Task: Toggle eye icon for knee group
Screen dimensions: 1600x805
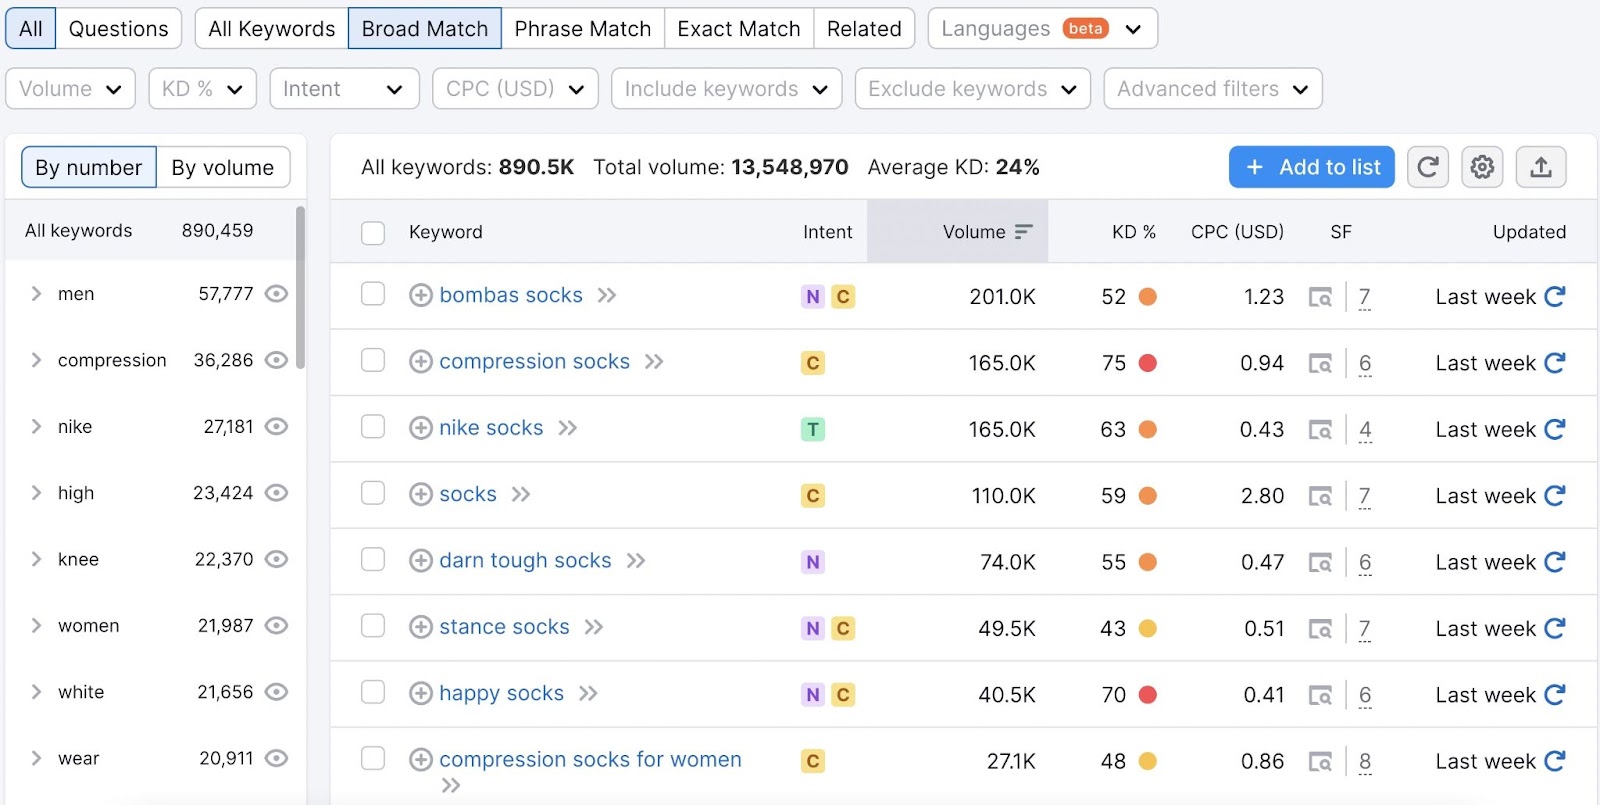Action: pos(276,559)
